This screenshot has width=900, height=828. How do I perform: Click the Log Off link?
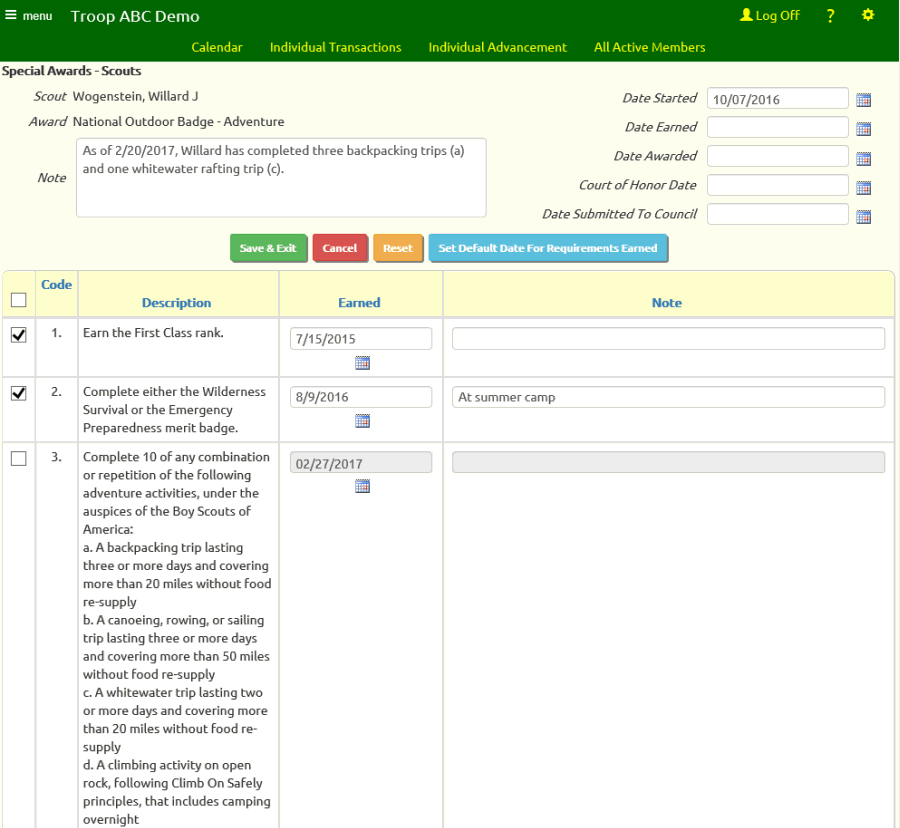tap(777, 15)
